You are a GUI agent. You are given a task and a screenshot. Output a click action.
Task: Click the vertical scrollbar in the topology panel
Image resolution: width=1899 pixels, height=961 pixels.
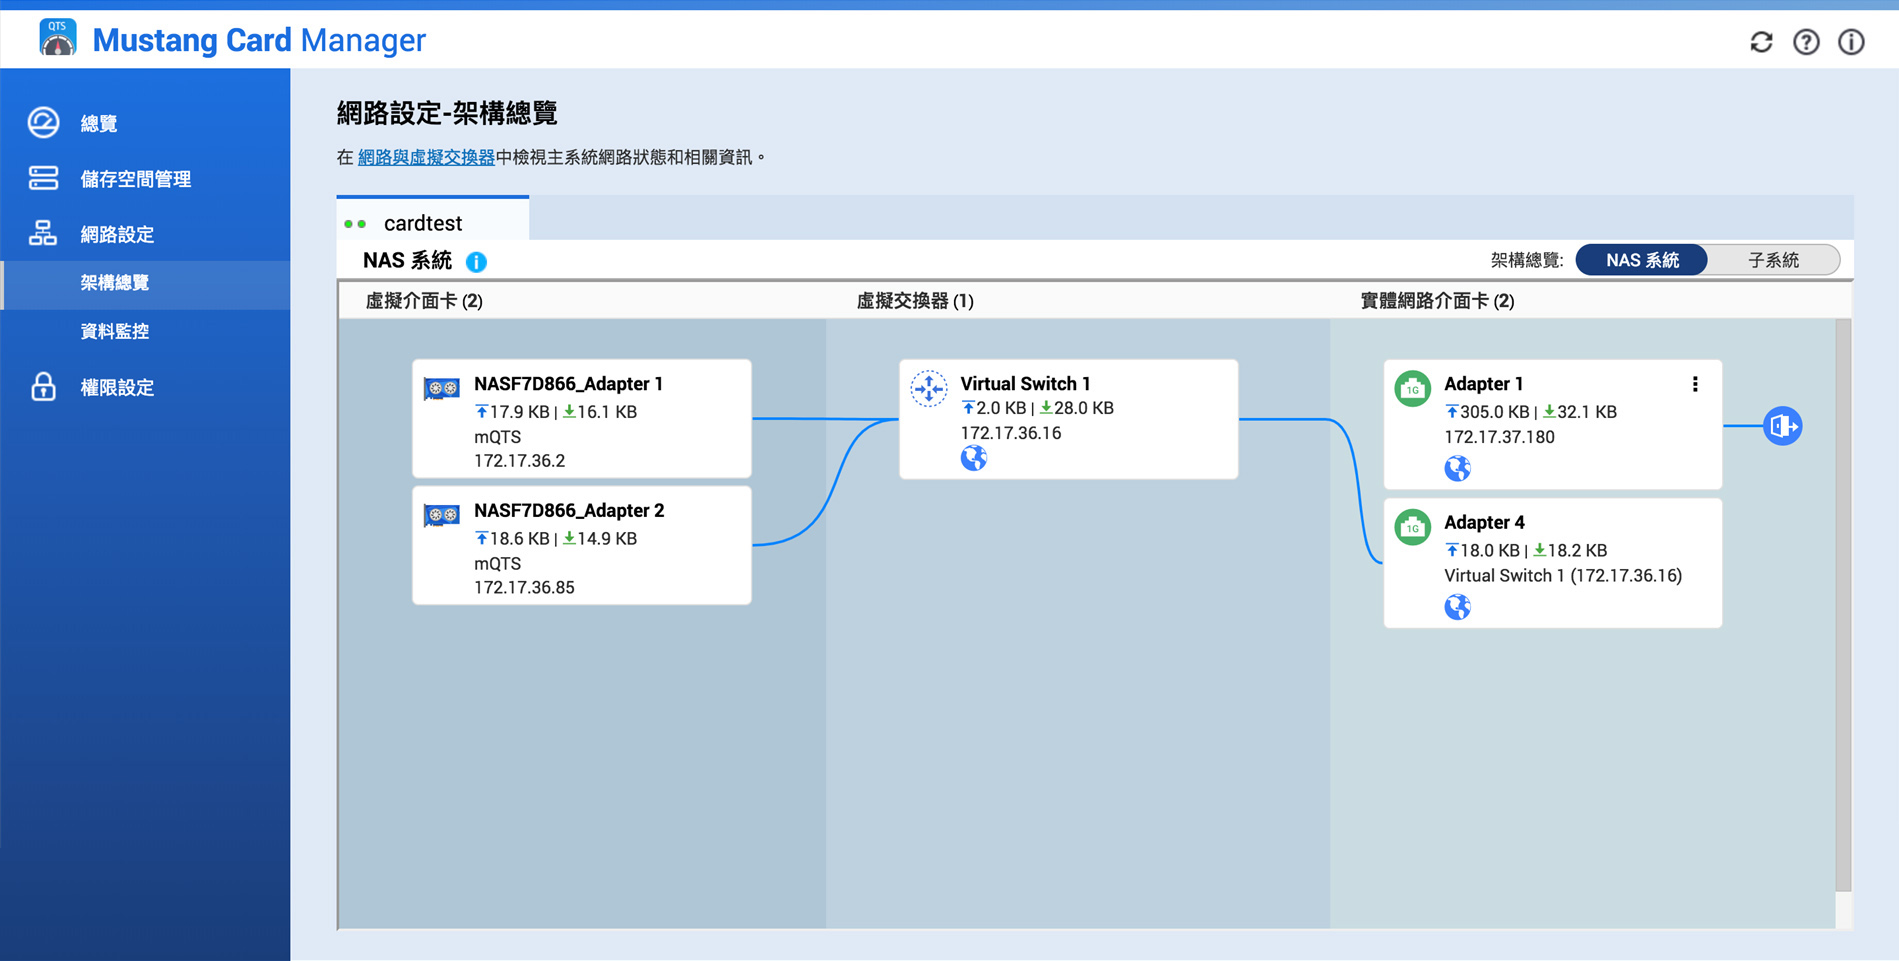(x=1843, y=600)
